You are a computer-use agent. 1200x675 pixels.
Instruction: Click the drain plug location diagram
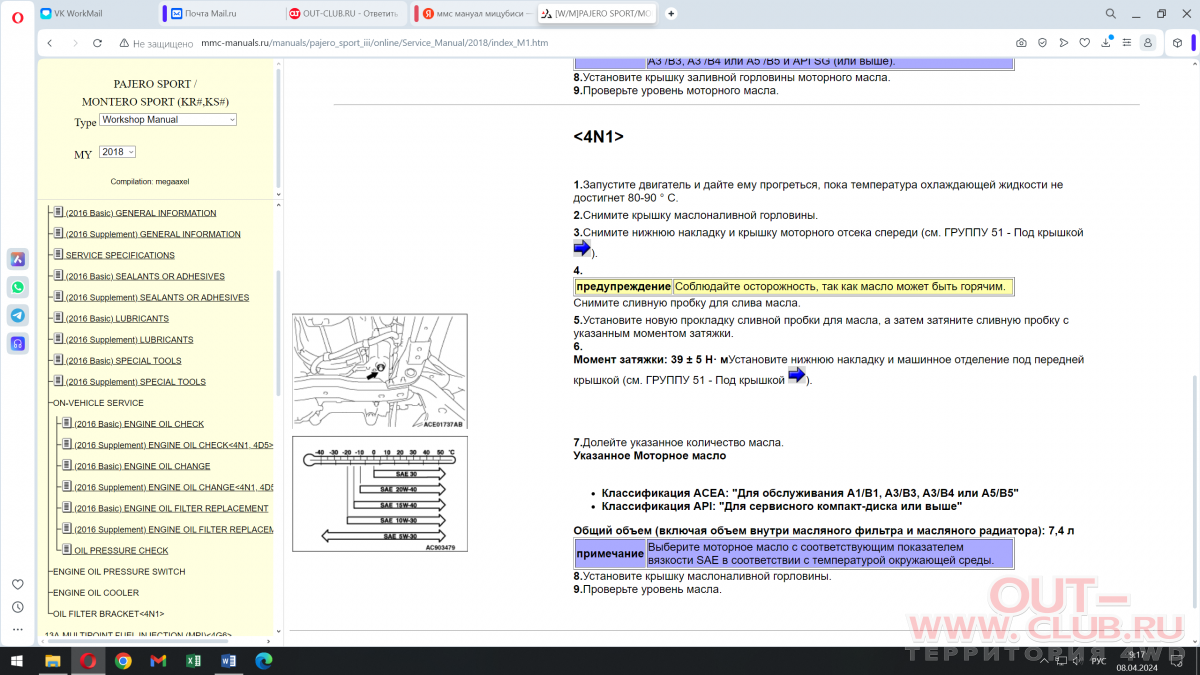379,371
